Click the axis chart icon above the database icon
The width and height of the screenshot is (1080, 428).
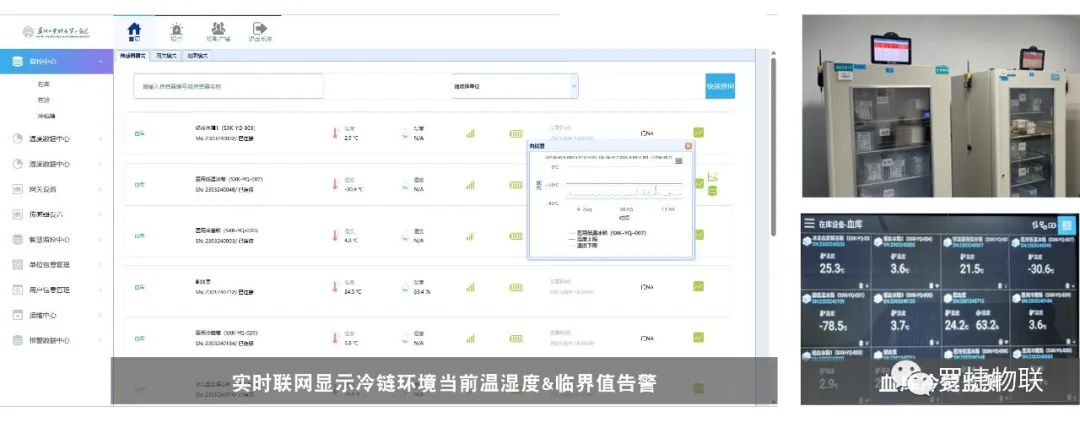coord(712,177)
